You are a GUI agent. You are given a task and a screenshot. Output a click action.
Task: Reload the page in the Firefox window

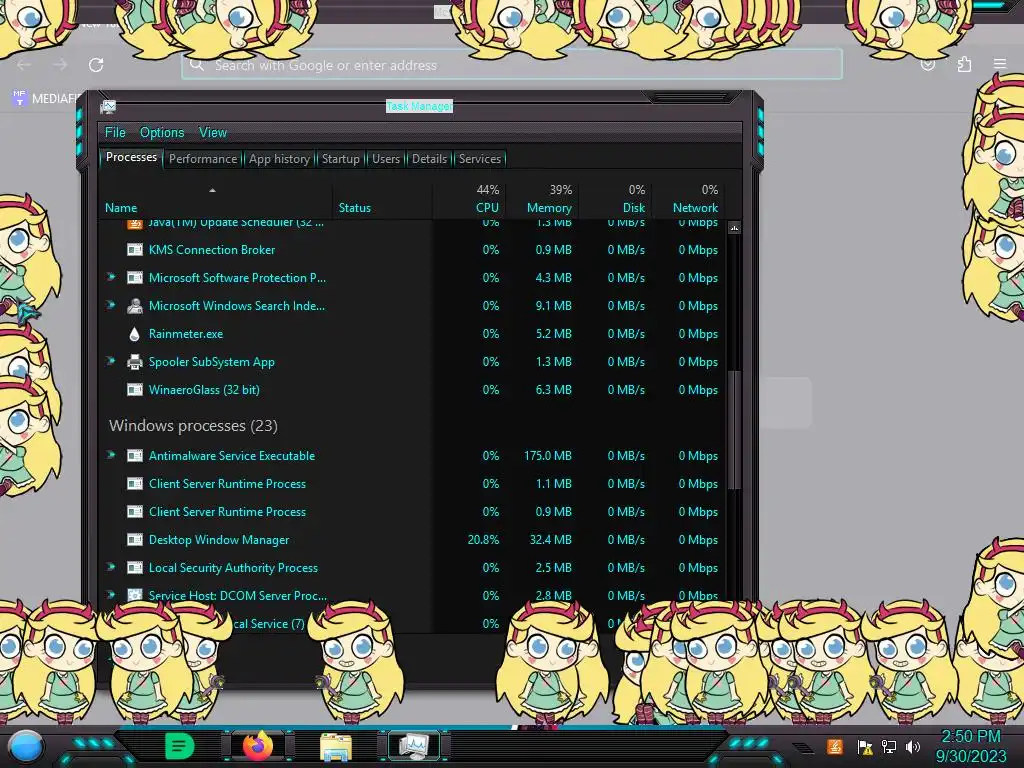click(x=96, y=65)
